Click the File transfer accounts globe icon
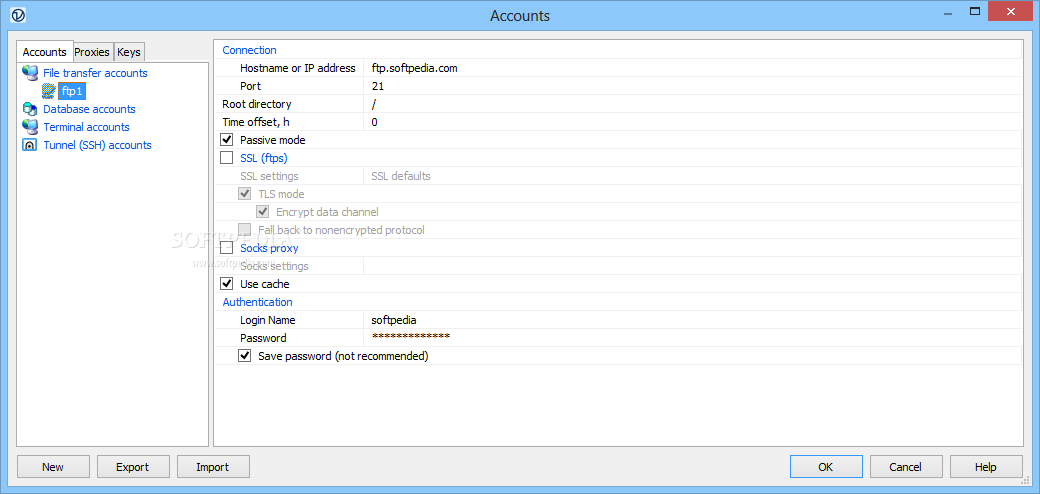This screenshot has height=494, width=1040. tap(30, 73)
